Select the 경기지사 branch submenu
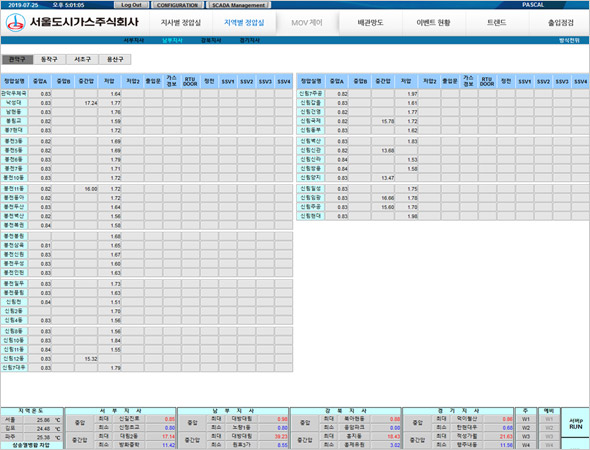This screenshot has height=450, width=590. [x=250, y=40]
